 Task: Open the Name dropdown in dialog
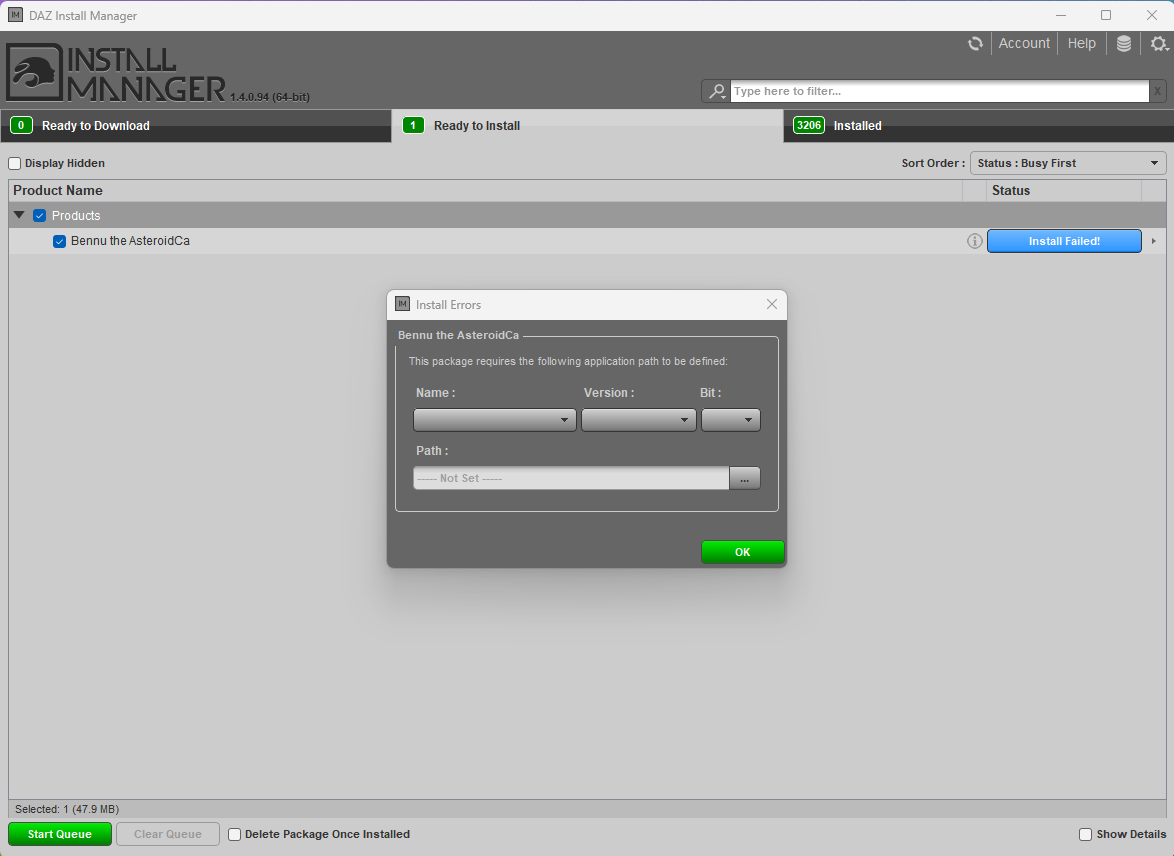495,420
